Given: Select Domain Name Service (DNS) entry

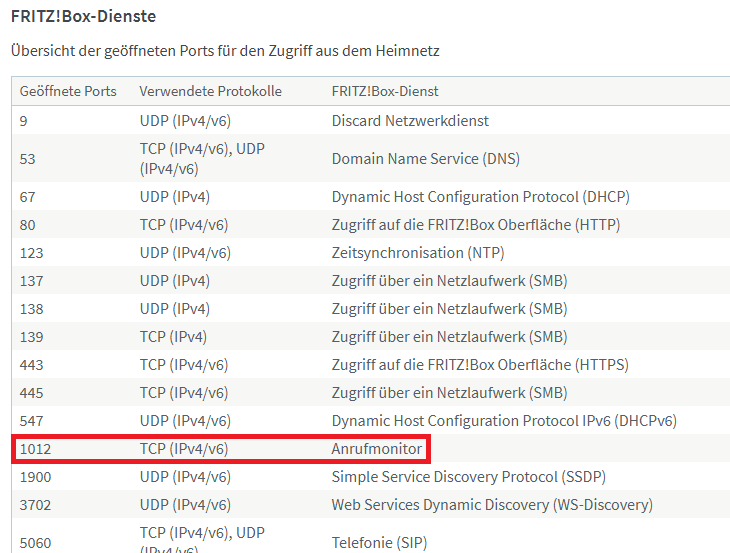Looking at the screenshot, I should click(x=425, y=159).
